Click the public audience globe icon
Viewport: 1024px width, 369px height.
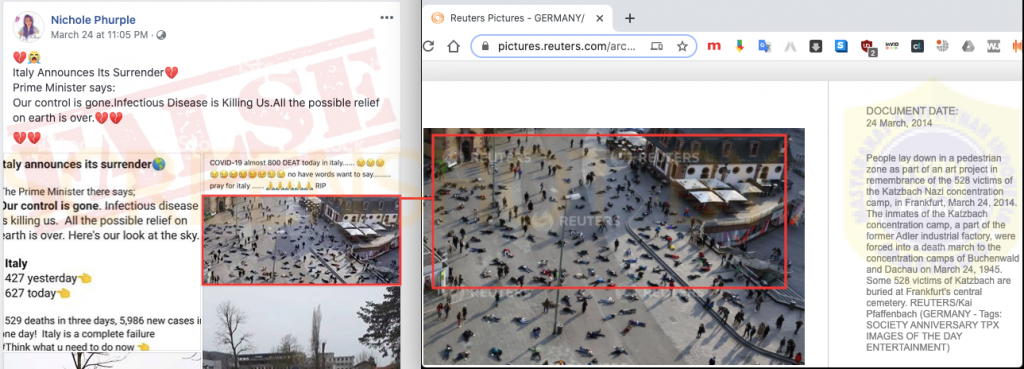pyautogui.click(x=161, y=35)
